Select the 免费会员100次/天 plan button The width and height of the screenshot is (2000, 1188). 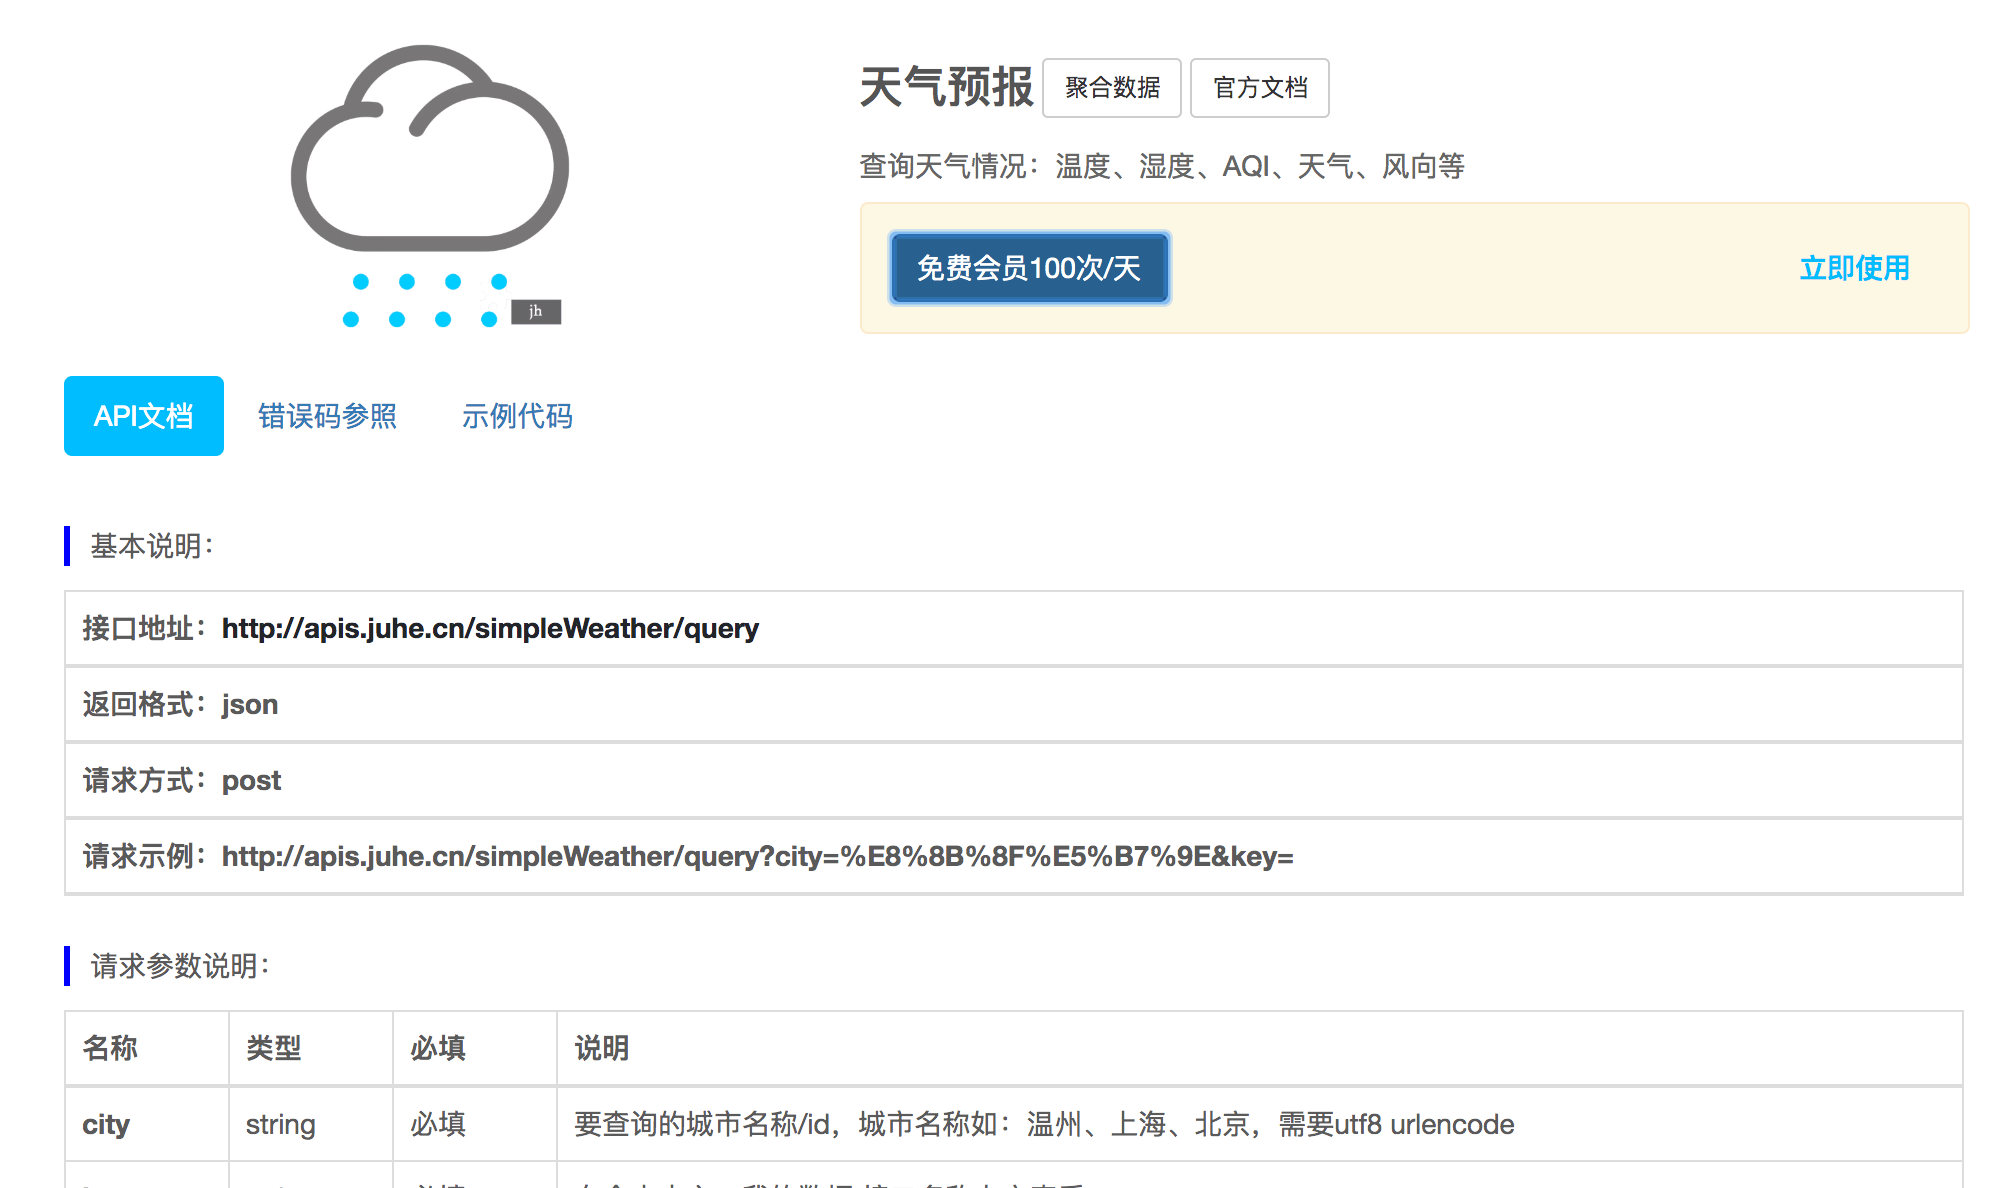[1029, 268]
